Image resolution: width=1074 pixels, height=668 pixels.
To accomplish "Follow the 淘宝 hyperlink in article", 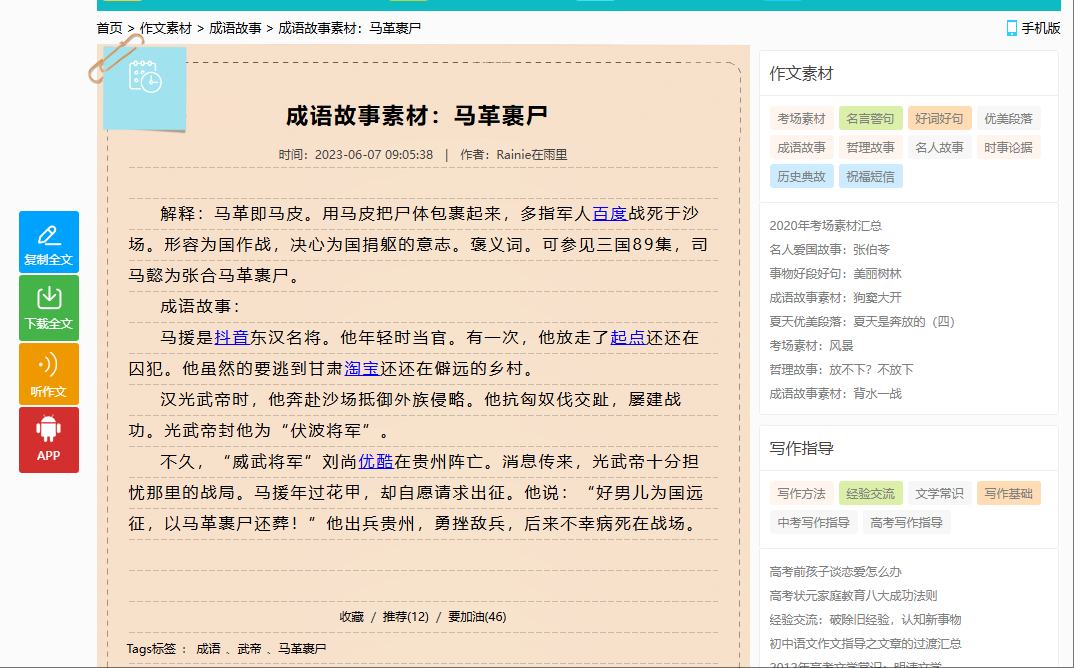I will (362, 369).
